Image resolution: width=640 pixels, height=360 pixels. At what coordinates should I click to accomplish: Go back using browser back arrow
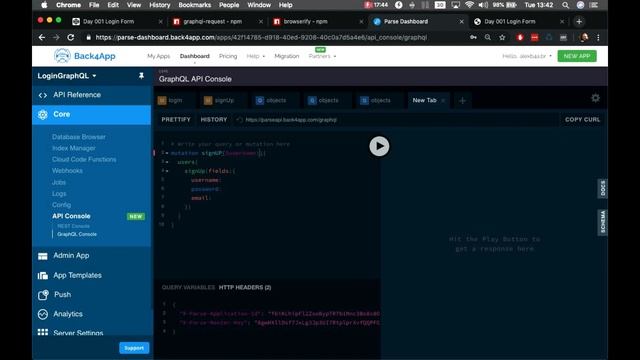point(42,37)
